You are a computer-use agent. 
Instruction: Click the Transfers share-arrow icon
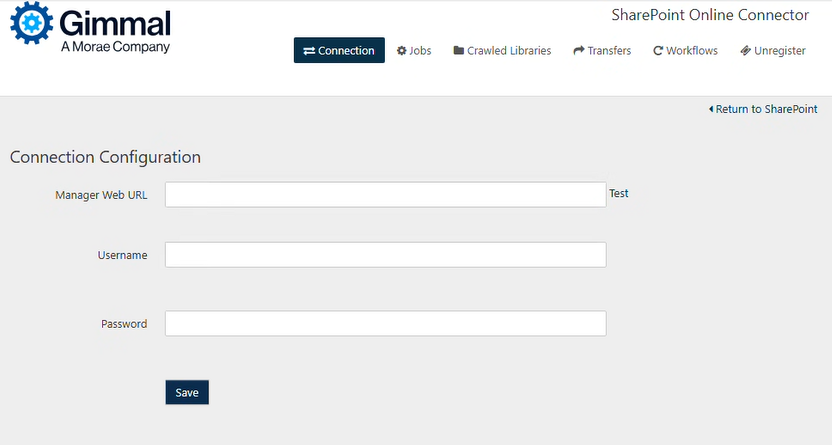pos(578,51)
